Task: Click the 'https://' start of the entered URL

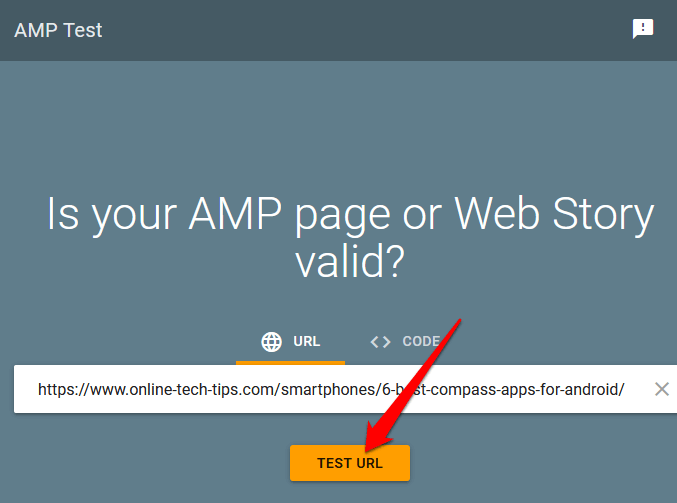Action: (65, 389)
